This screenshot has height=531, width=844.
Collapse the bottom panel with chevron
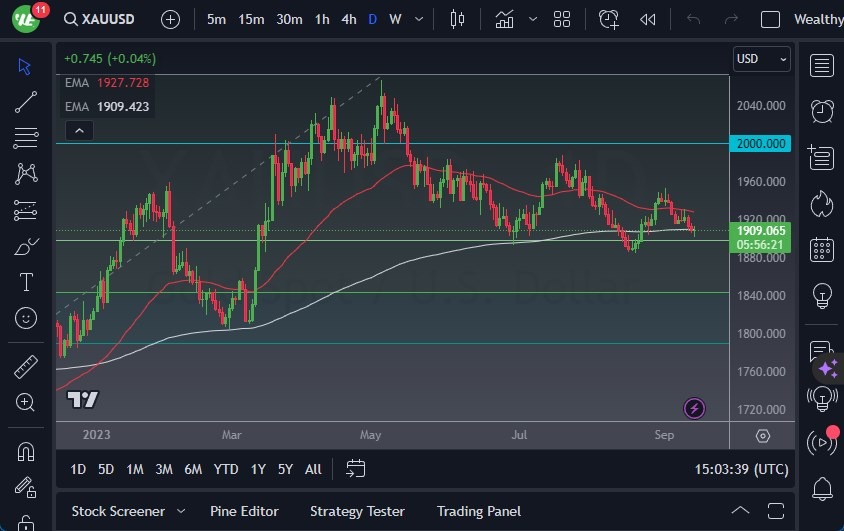(740, 511)
